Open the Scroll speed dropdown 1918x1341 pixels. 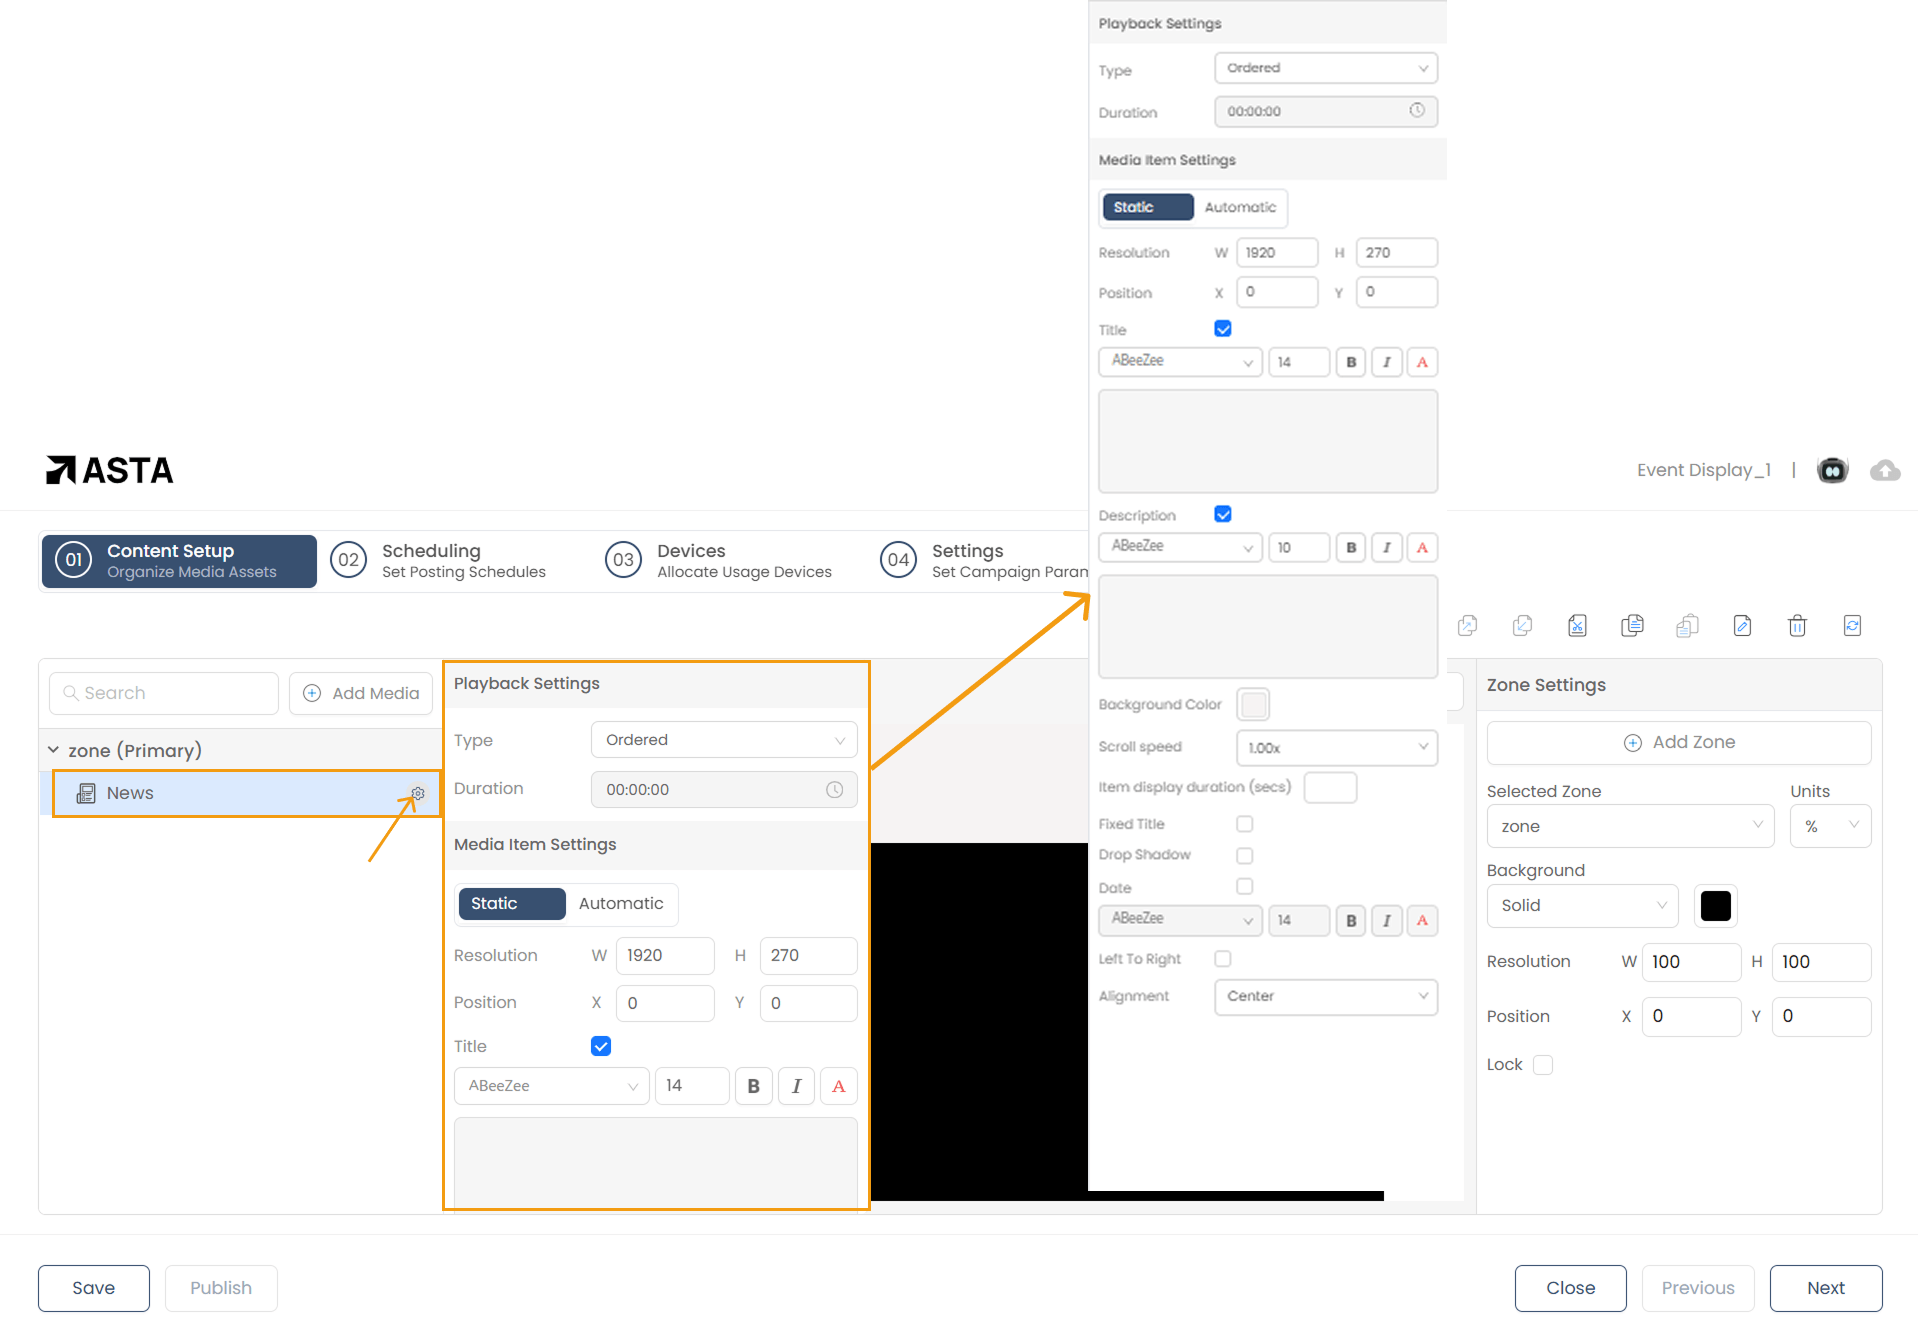[x=1336, y=748]
